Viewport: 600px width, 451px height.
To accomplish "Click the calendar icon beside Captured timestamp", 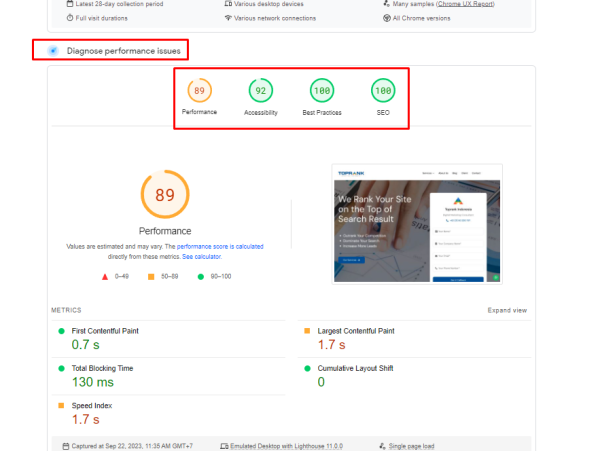I will pos(65,445).
